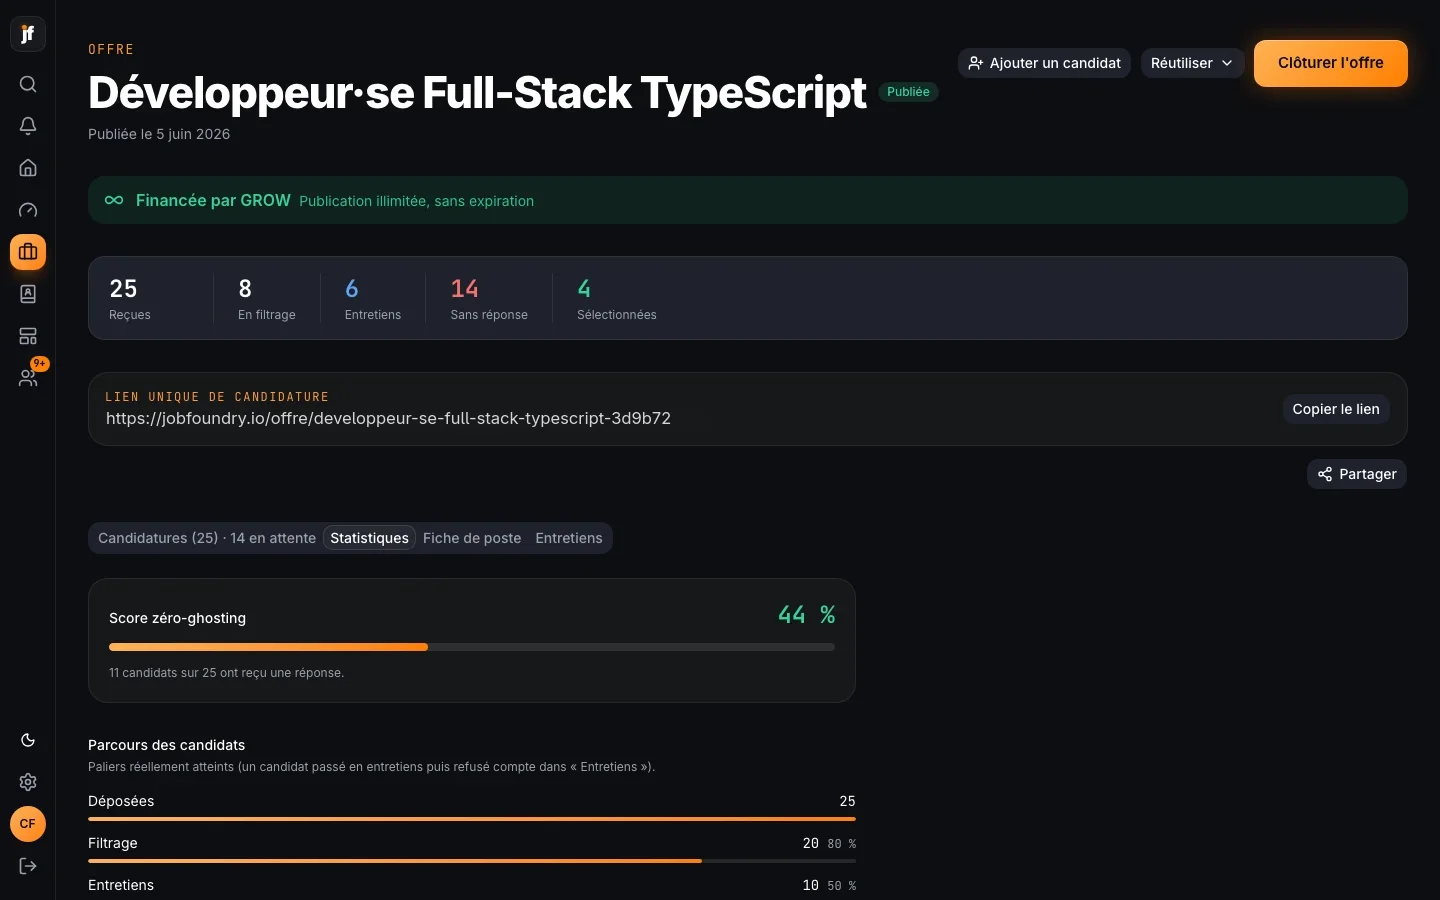Click the Entretiens funnel row label

click(x=121, y=885)
